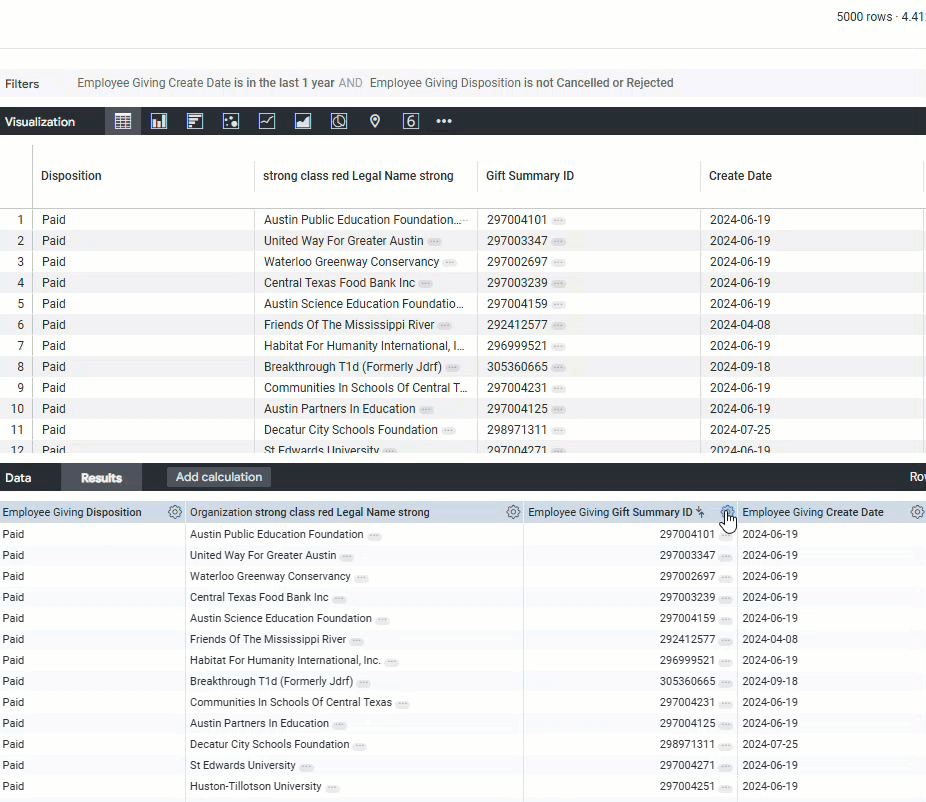Click Paid cell in visualization row 1
This screenshot has height=802, width=926.
coord(54,220)
